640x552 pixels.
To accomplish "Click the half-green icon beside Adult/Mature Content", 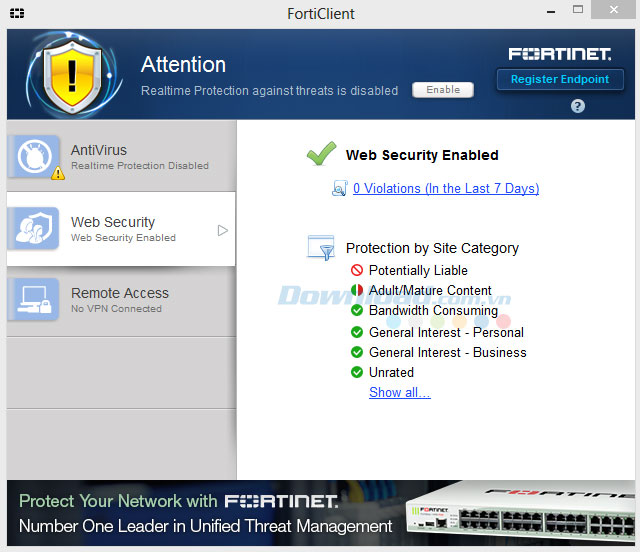I will (357, 290).
